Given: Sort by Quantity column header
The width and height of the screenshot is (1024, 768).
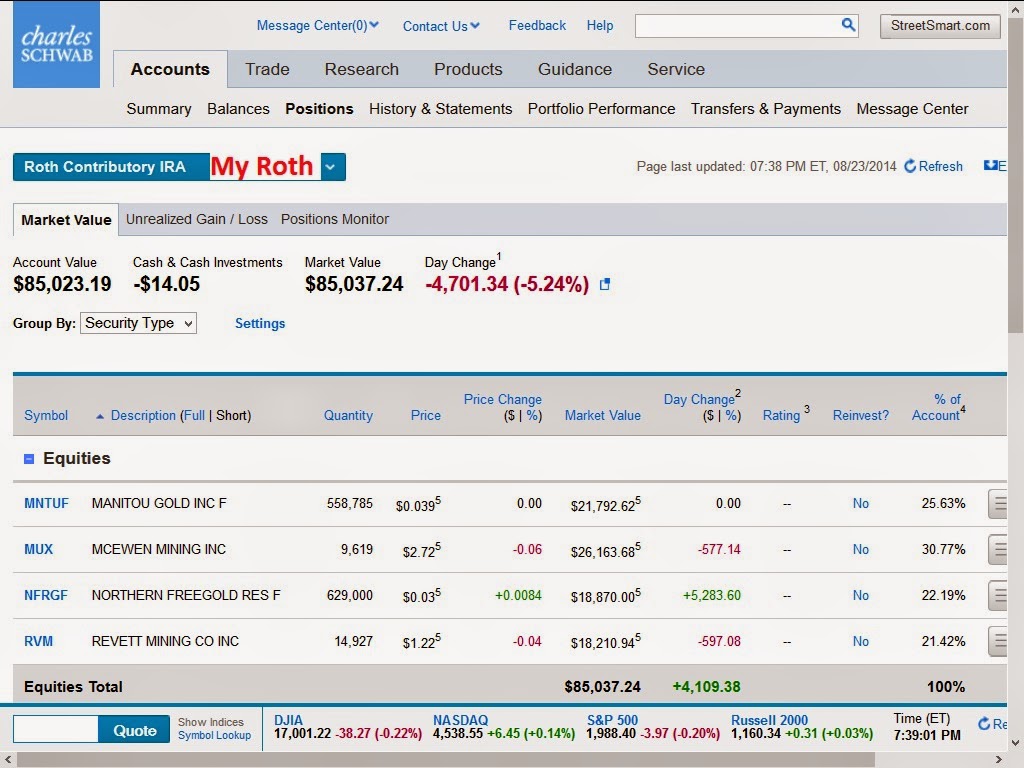Looking at the screenshot, I should pyautogui.click(x=348, y=415).
